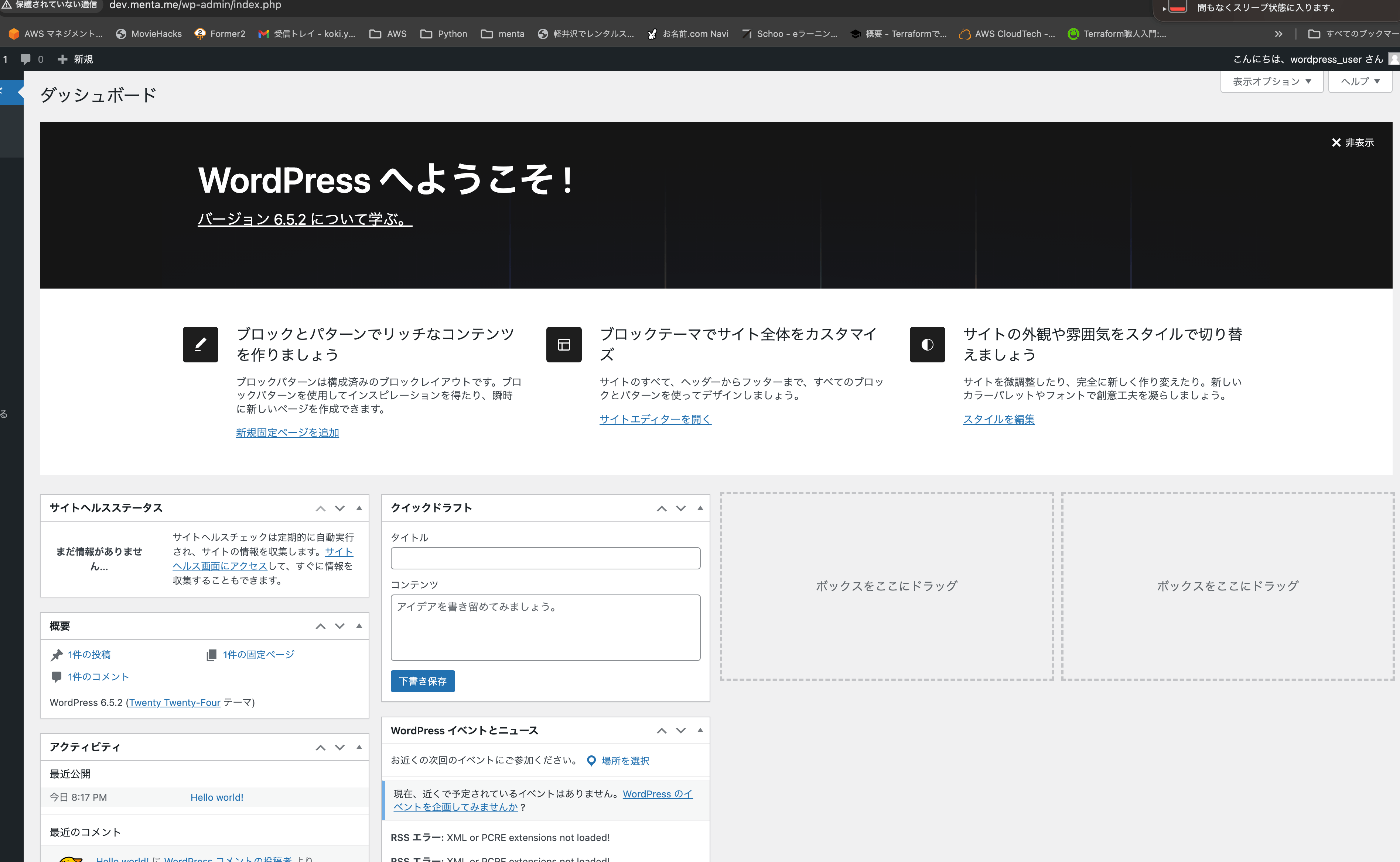1400x862 pixels.
Task: Open the Gmail inbox bookmark
Action: click(307, 34)
